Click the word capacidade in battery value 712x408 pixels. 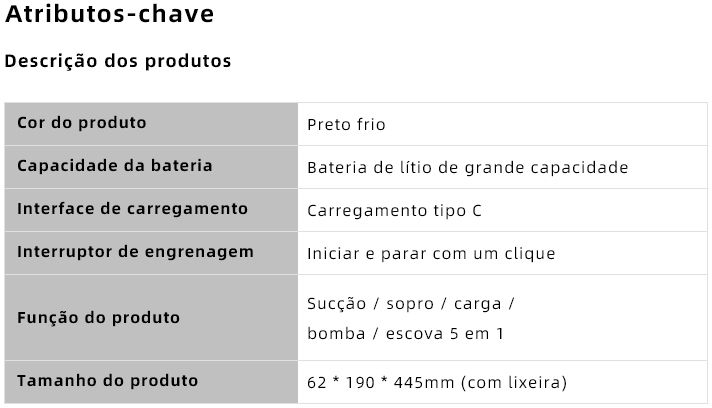coord(579,168)
